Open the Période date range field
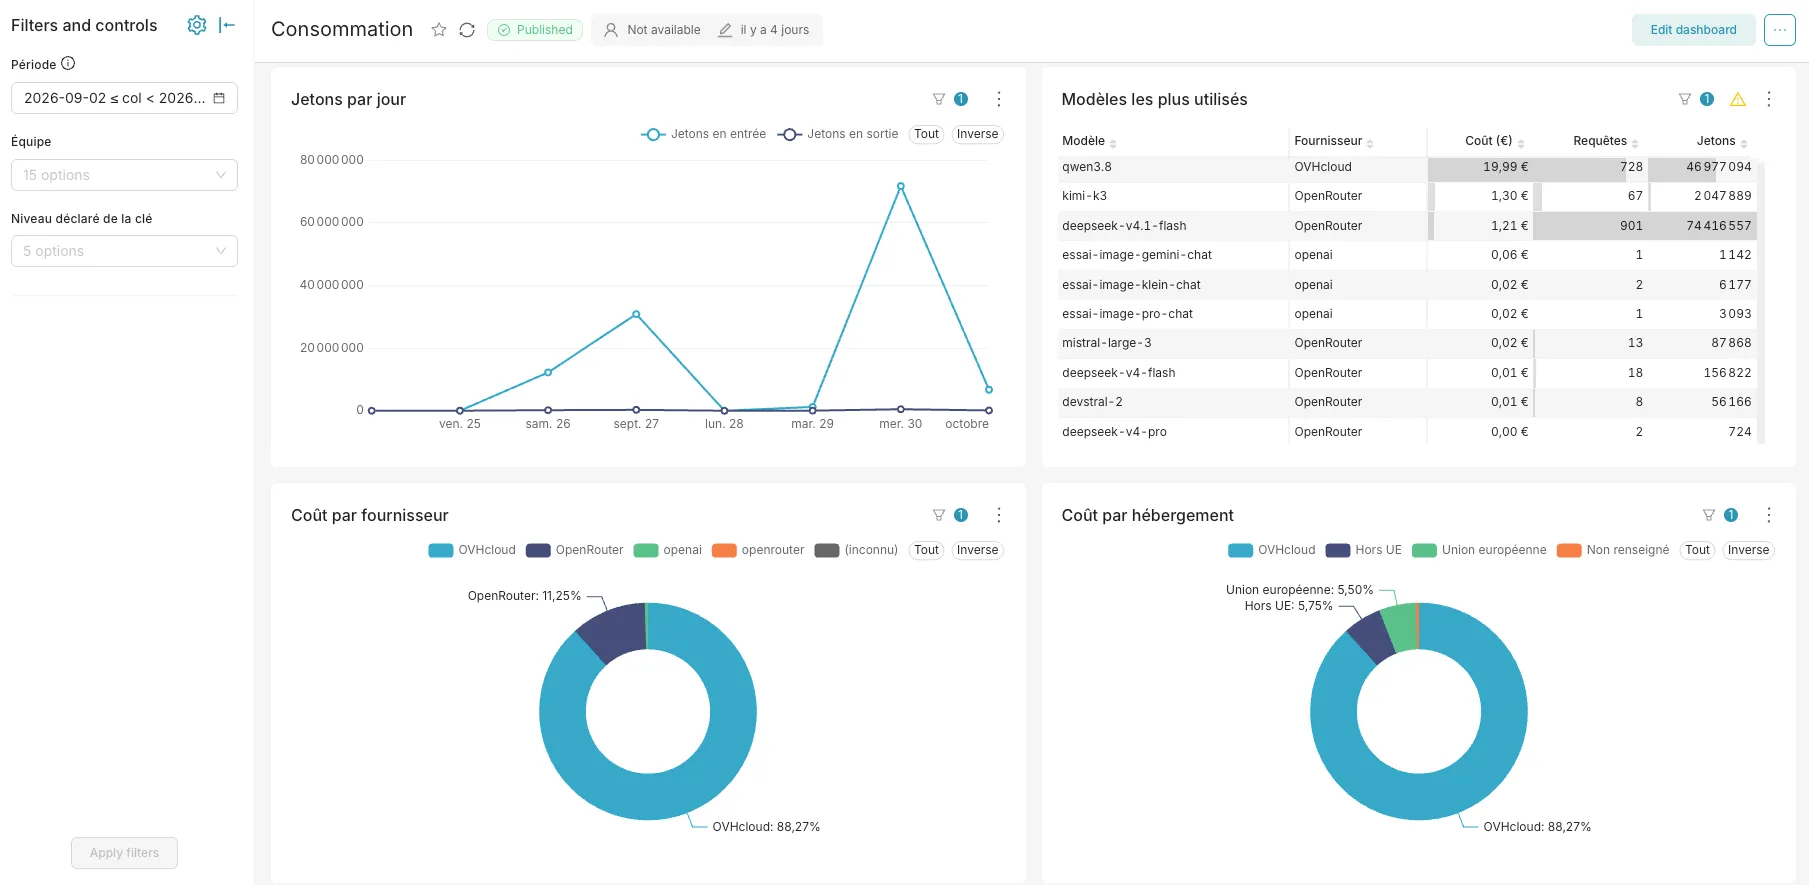Screen dimensions: 1809x885 point(124,98)
